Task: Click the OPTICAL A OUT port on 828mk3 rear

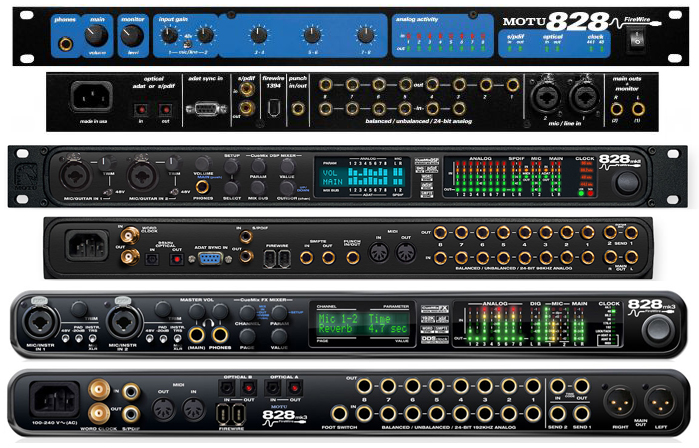Action: click(x=295, y=388)
